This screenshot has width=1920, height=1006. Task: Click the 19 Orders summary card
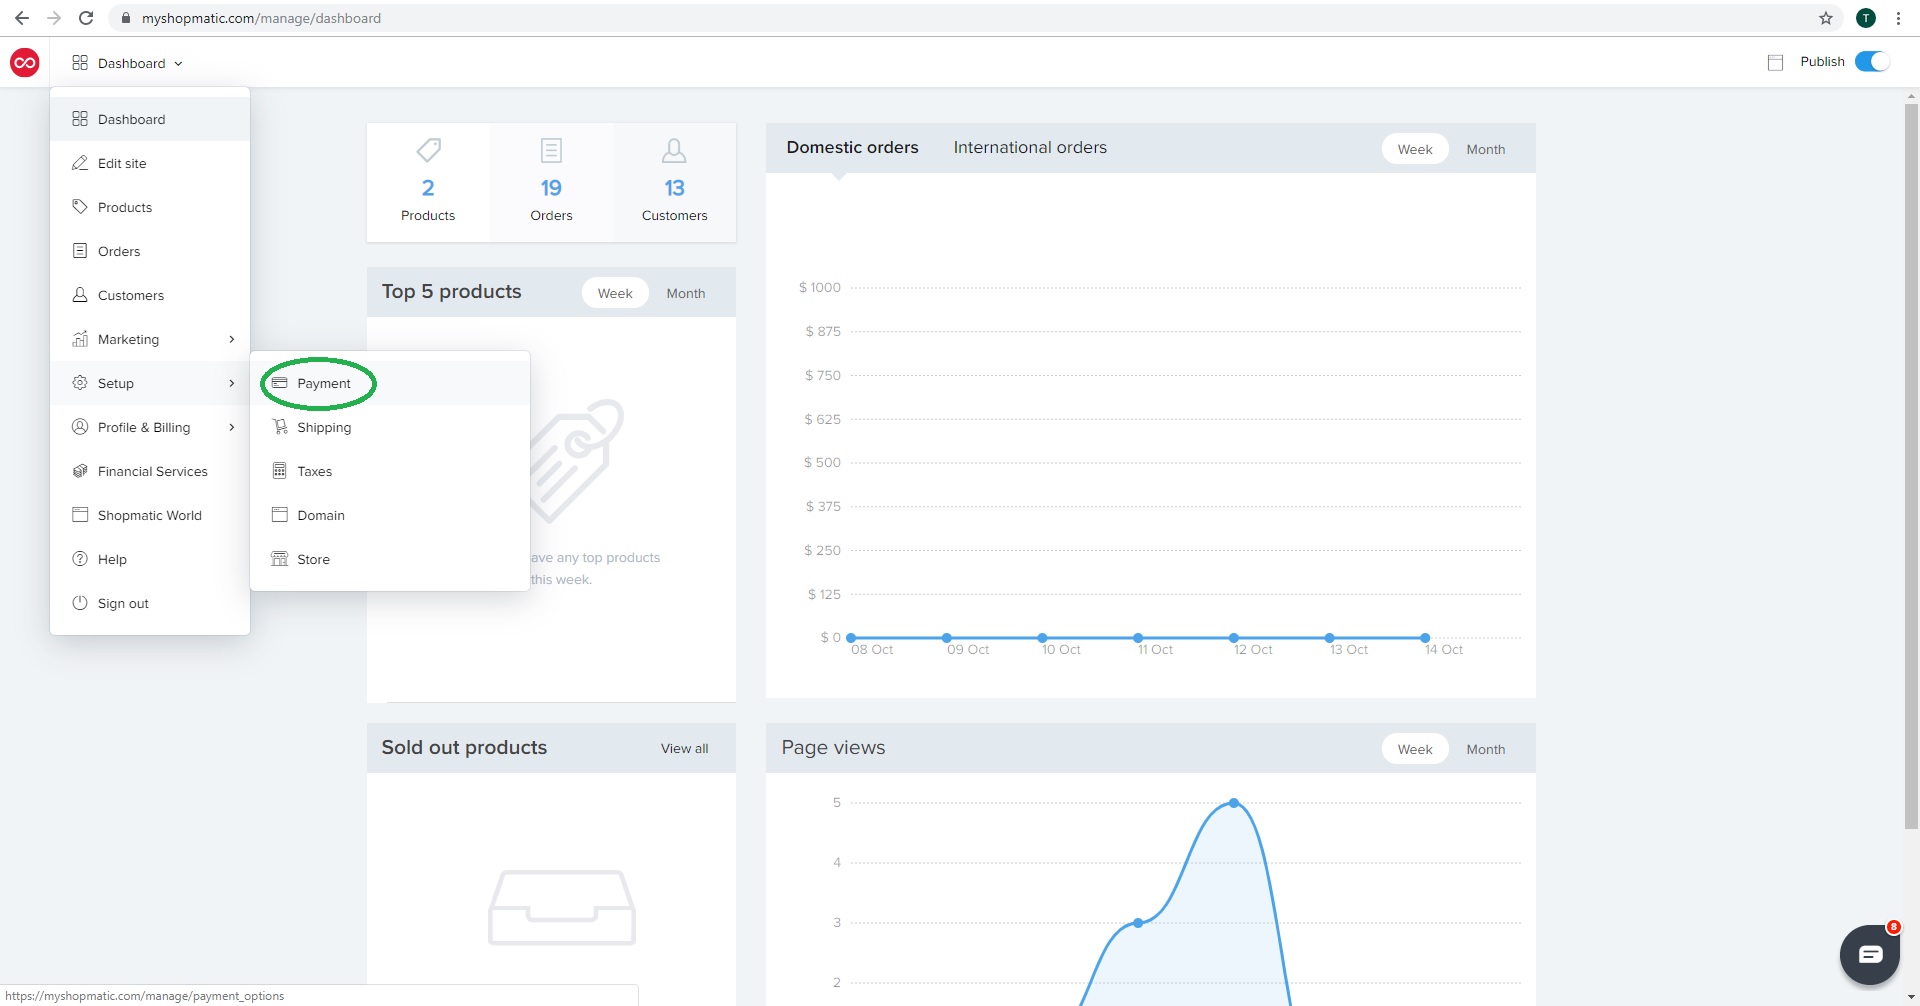click(551, 182)
